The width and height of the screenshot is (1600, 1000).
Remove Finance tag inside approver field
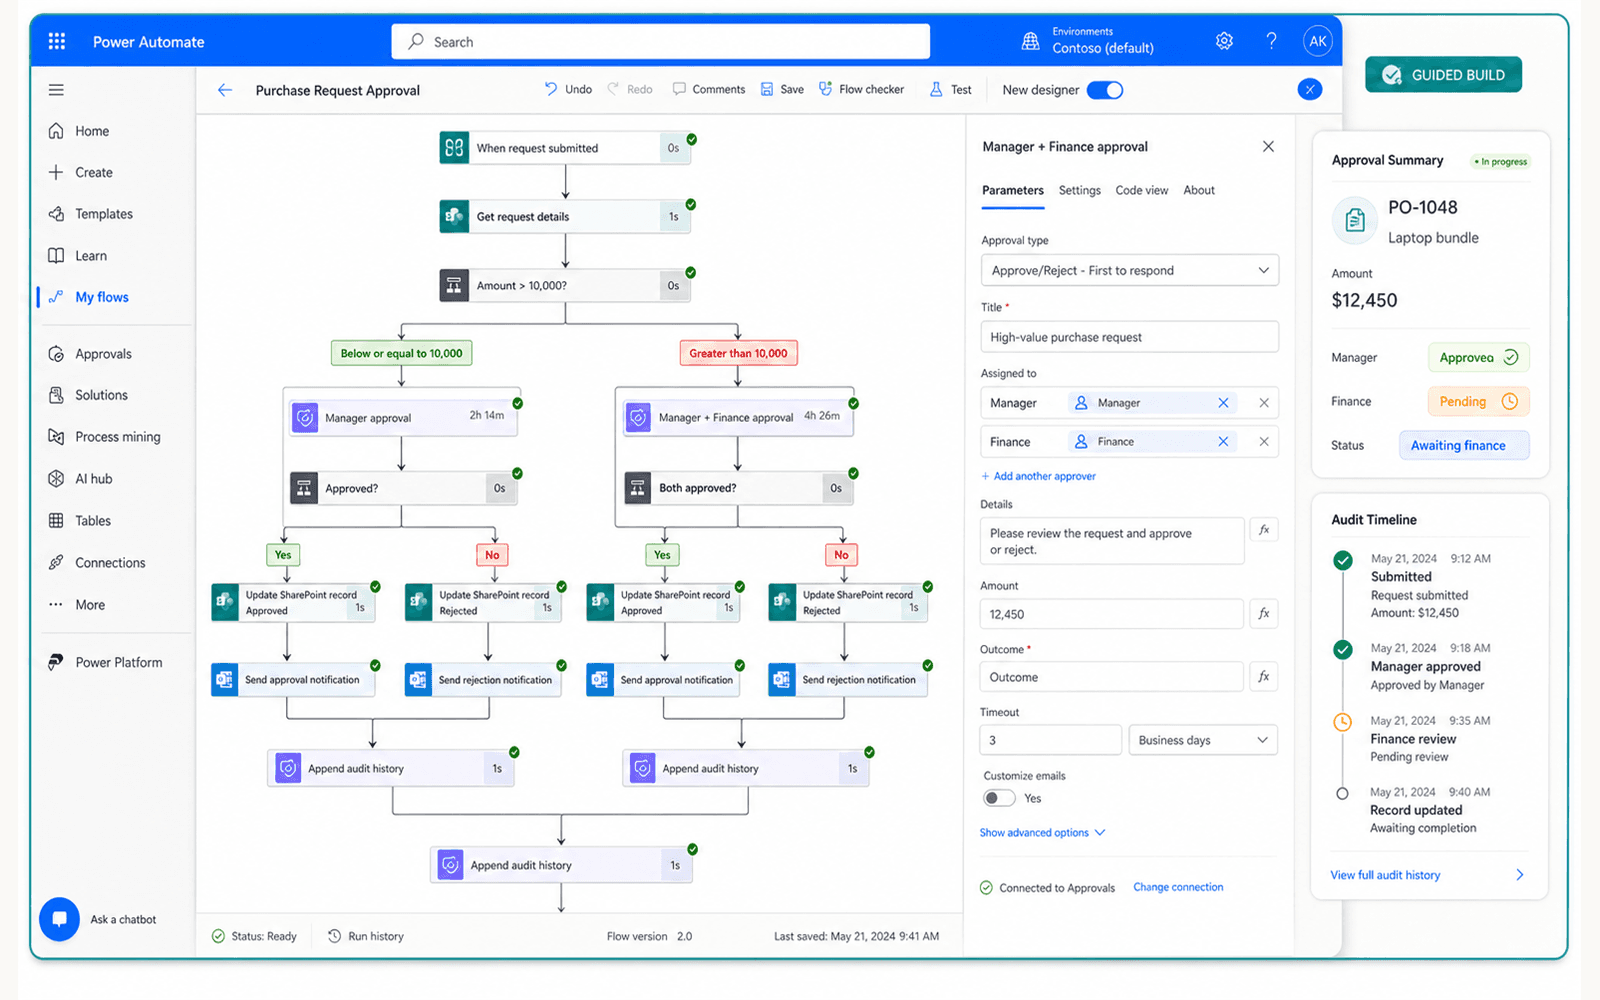click(x=1223, y=441)
